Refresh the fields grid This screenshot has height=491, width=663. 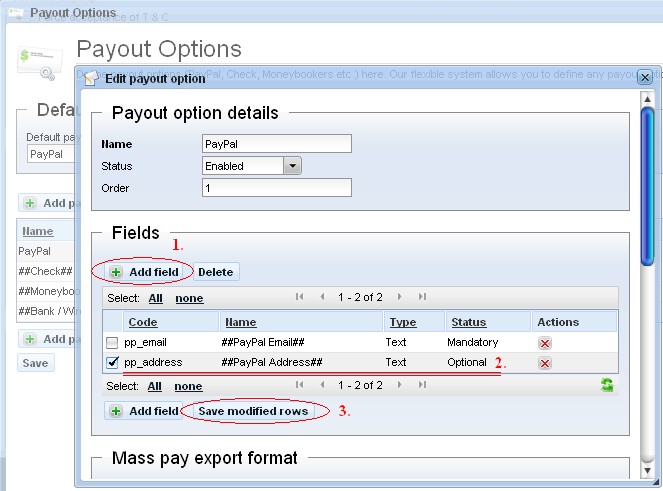[x=607, y=384]
